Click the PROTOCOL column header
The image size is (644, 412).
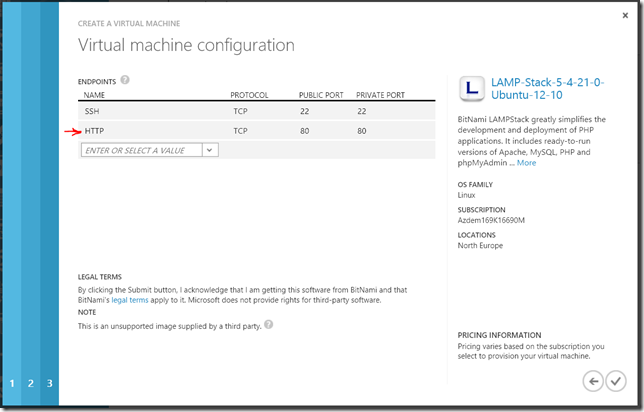pyautogui.click(x=249, y=95)
